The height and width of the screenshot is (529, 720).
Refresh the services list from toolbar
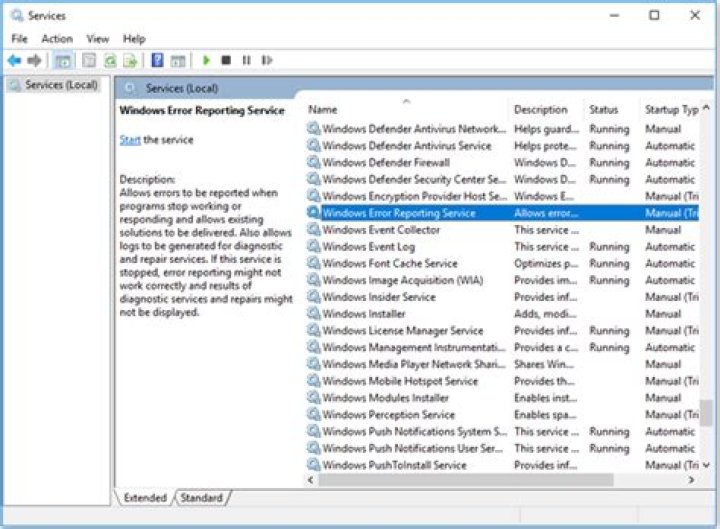coord(110,60)
